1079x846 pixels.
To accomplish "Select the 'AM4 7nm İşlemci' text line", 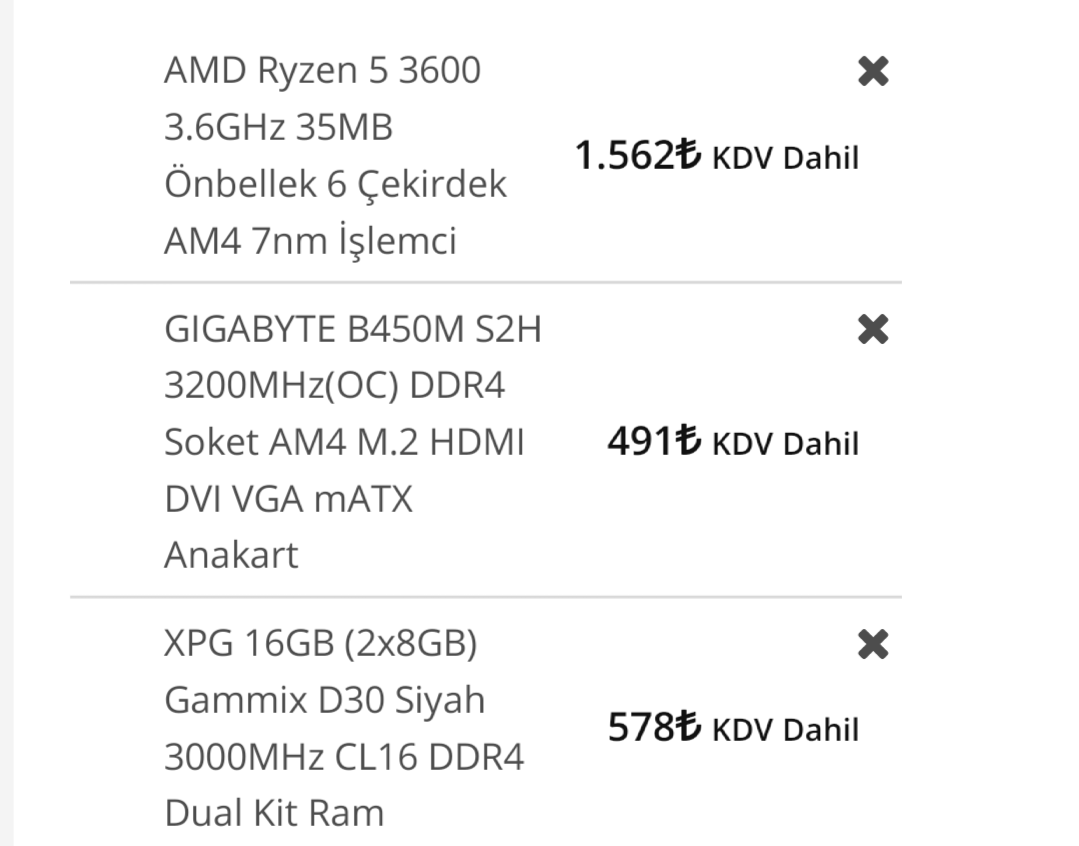I will click(310, 241).
